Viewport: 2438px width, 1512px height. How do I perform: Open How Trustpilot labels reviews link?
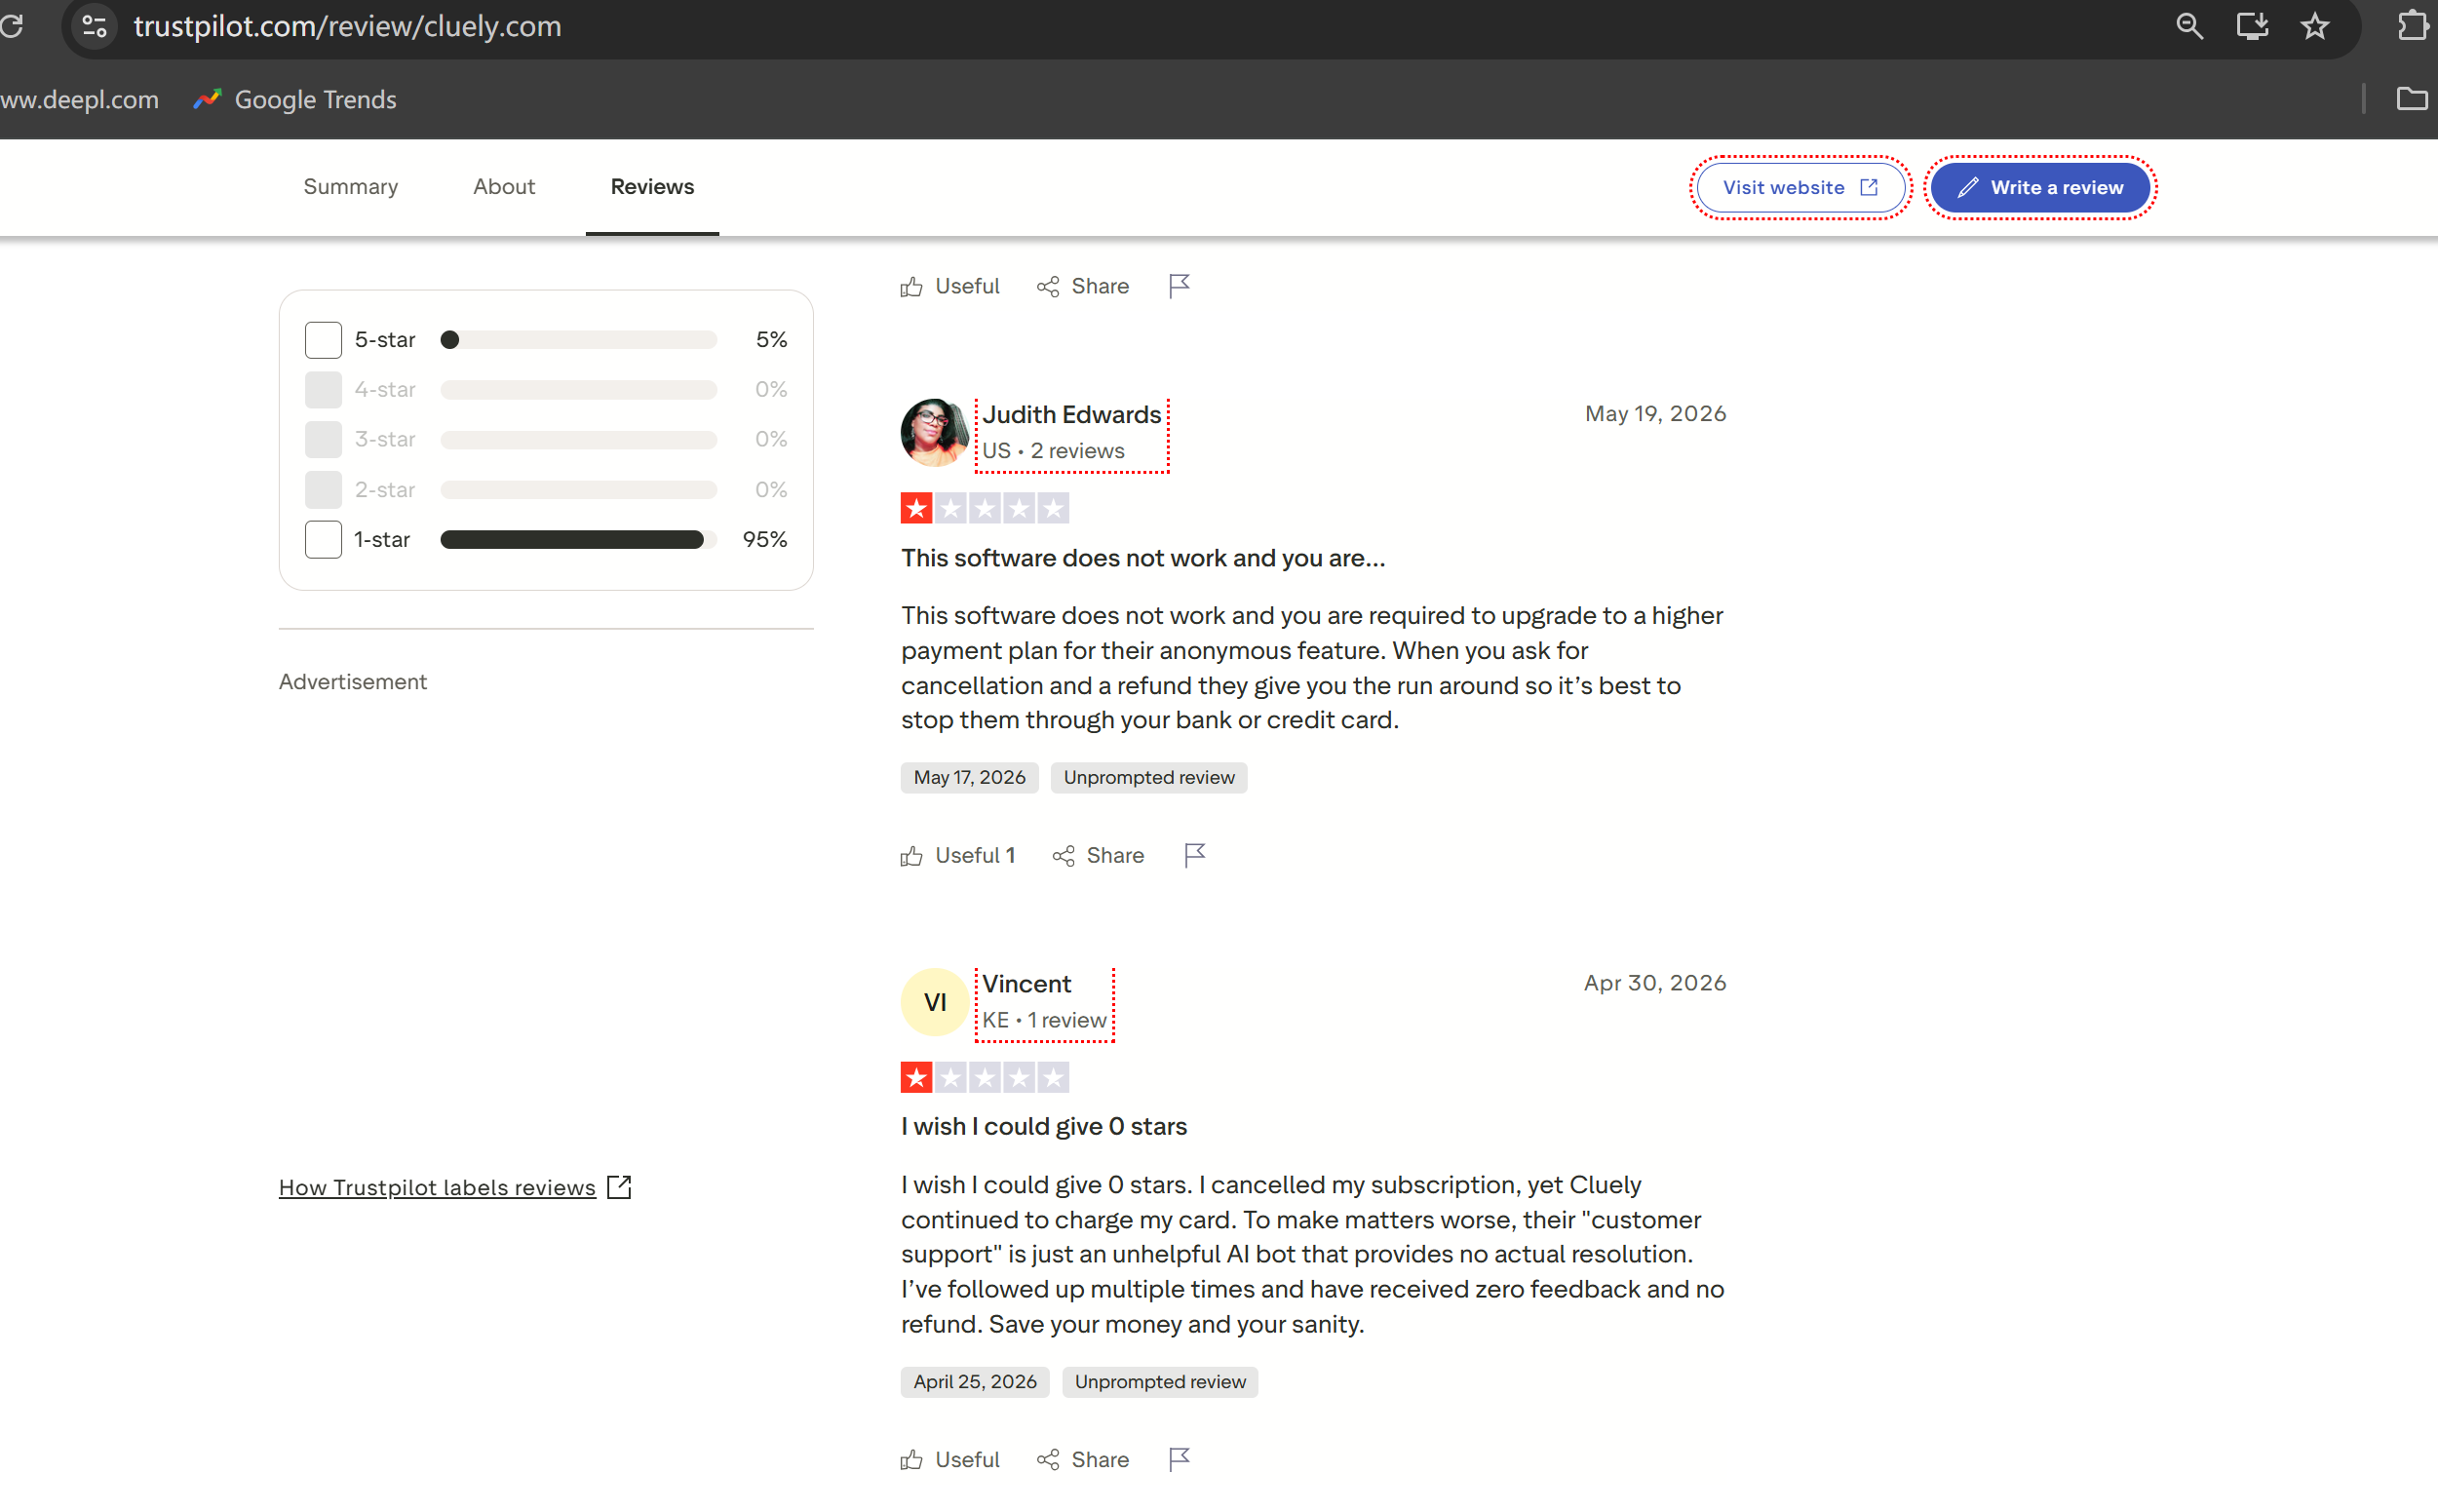pyautogui.click(x=437, y=1187)
